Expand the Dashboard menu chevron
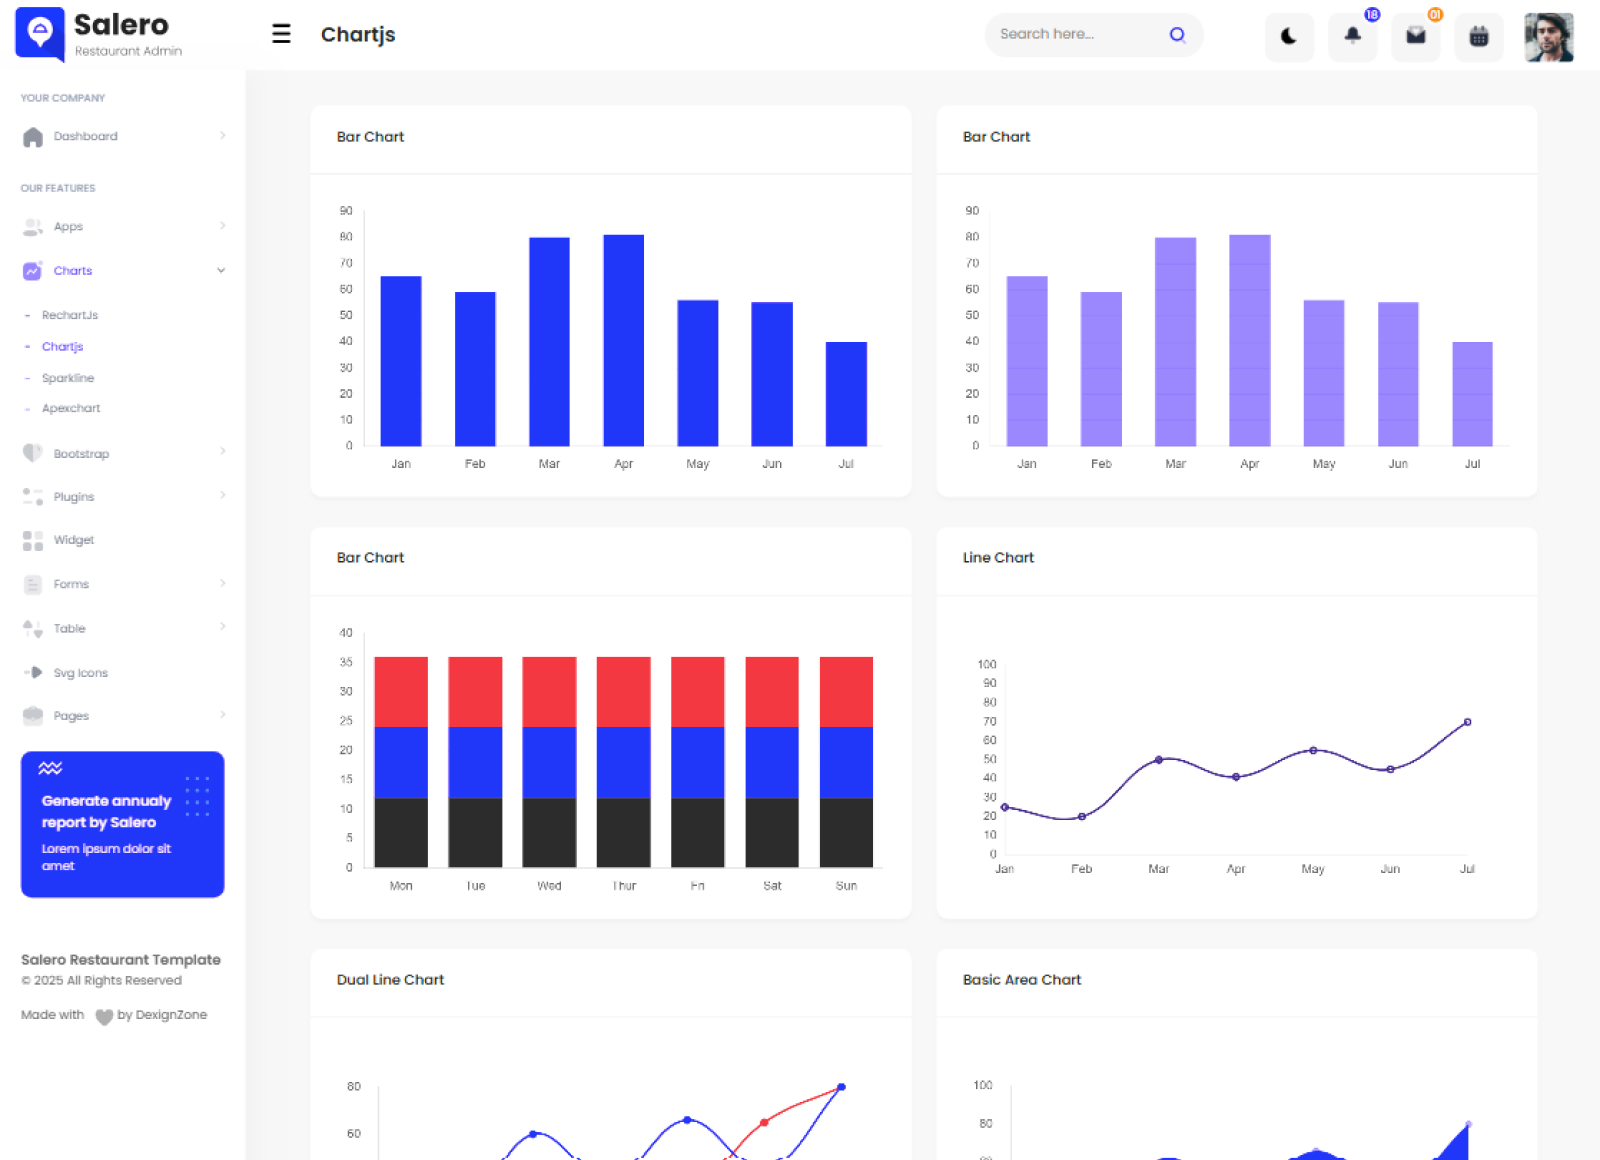Screen dimensions: 1600x1160 [222, 136]
